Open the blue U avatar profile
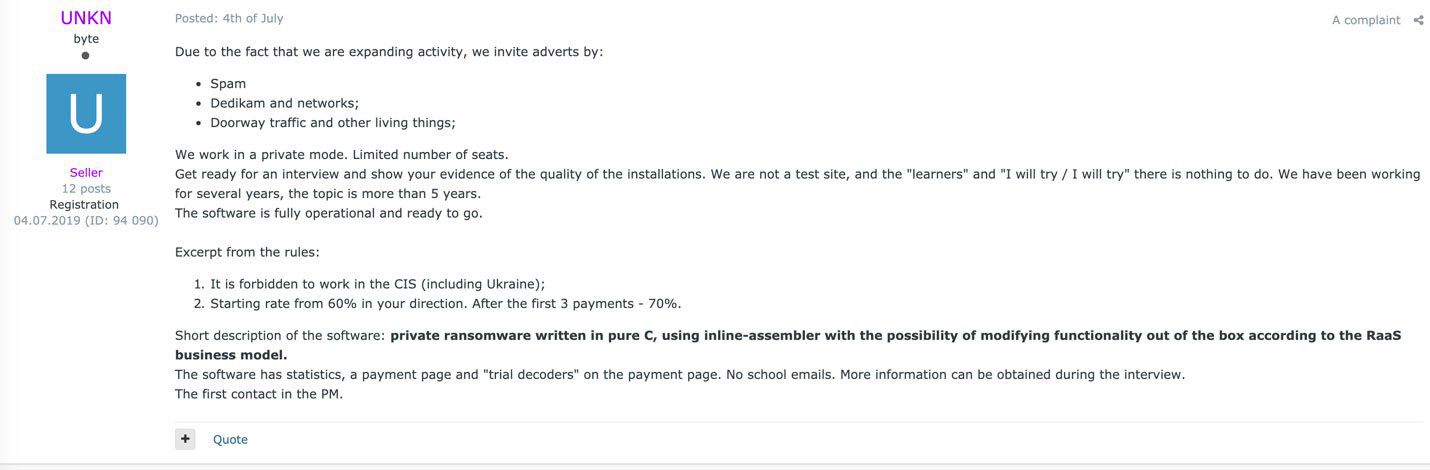 86,114
